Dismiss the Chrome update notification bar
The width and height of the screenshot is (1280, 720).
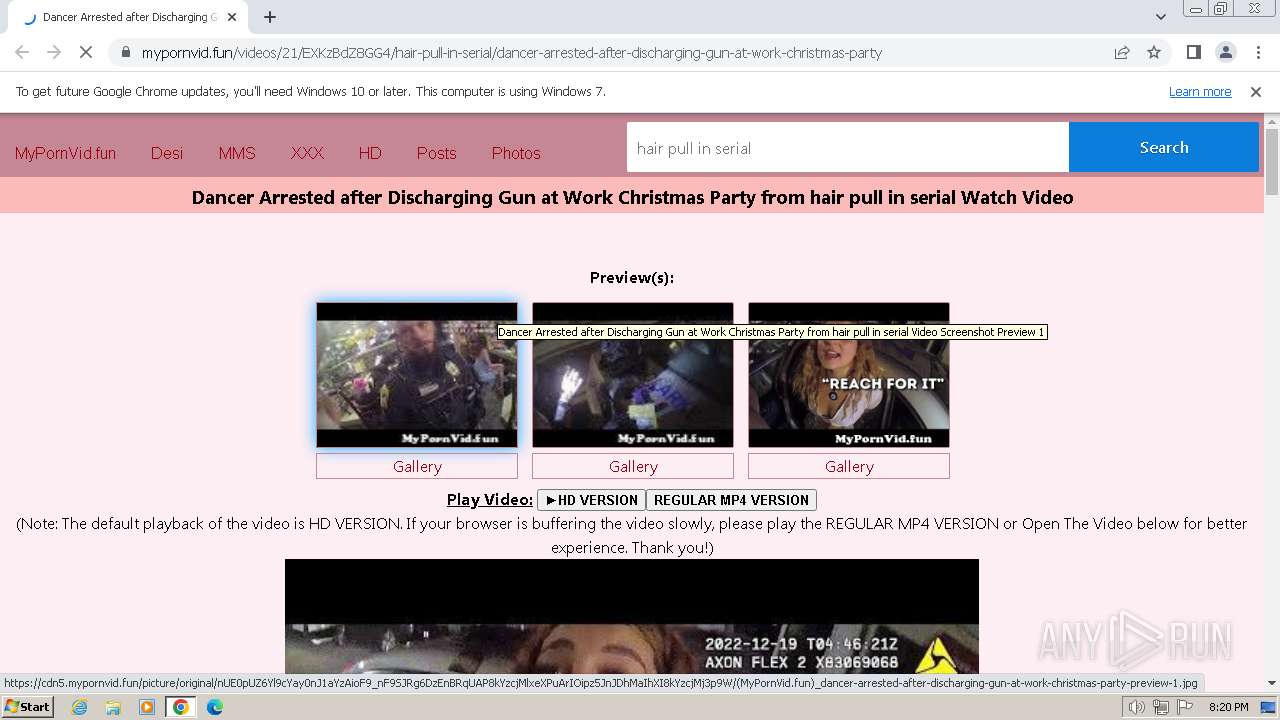(x=1256, y=91)
